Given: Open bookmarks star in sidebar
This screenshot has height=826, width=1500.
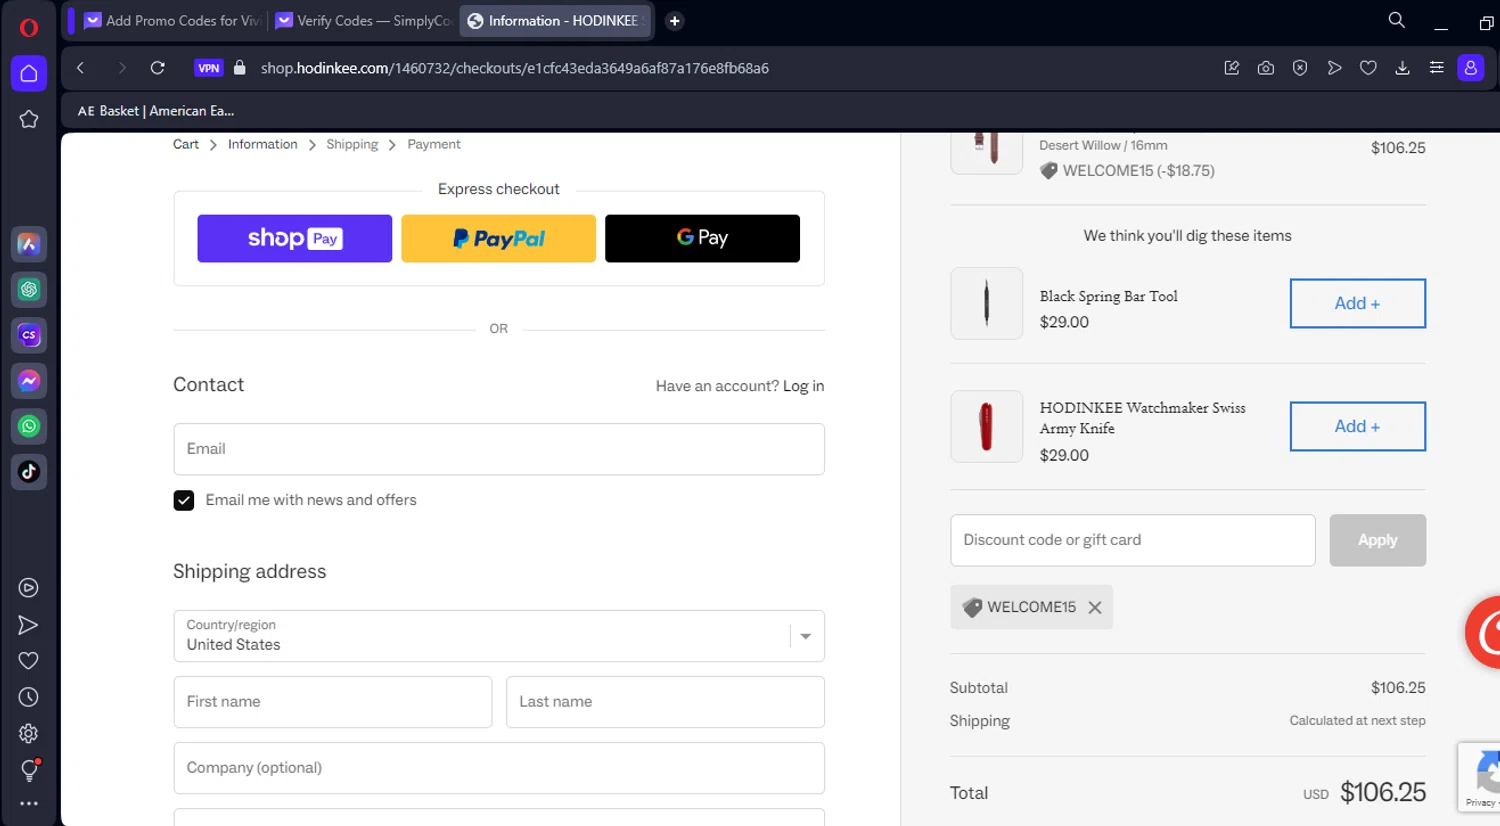Looking at the screenshot, I should tap(29, 119).
